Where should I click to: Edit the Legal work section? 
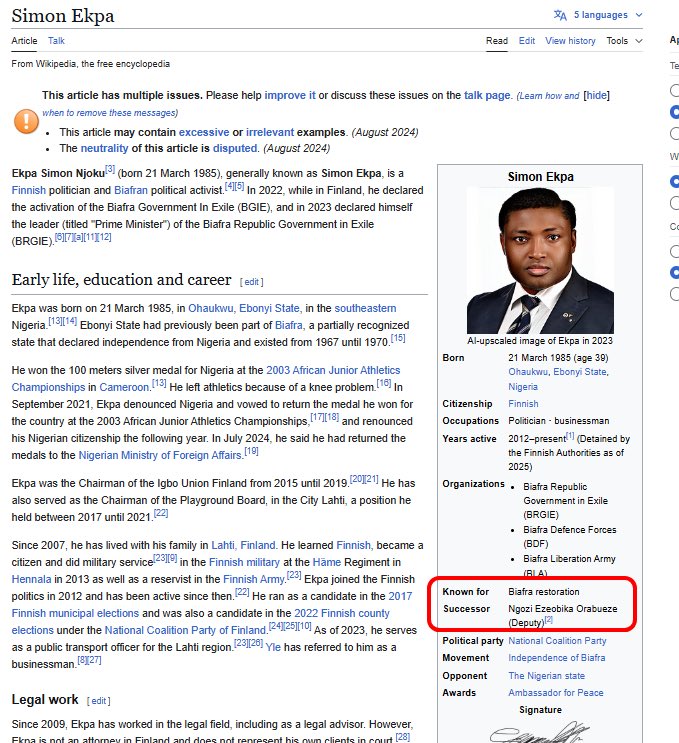pyautogui.click(x=98, y=701)
